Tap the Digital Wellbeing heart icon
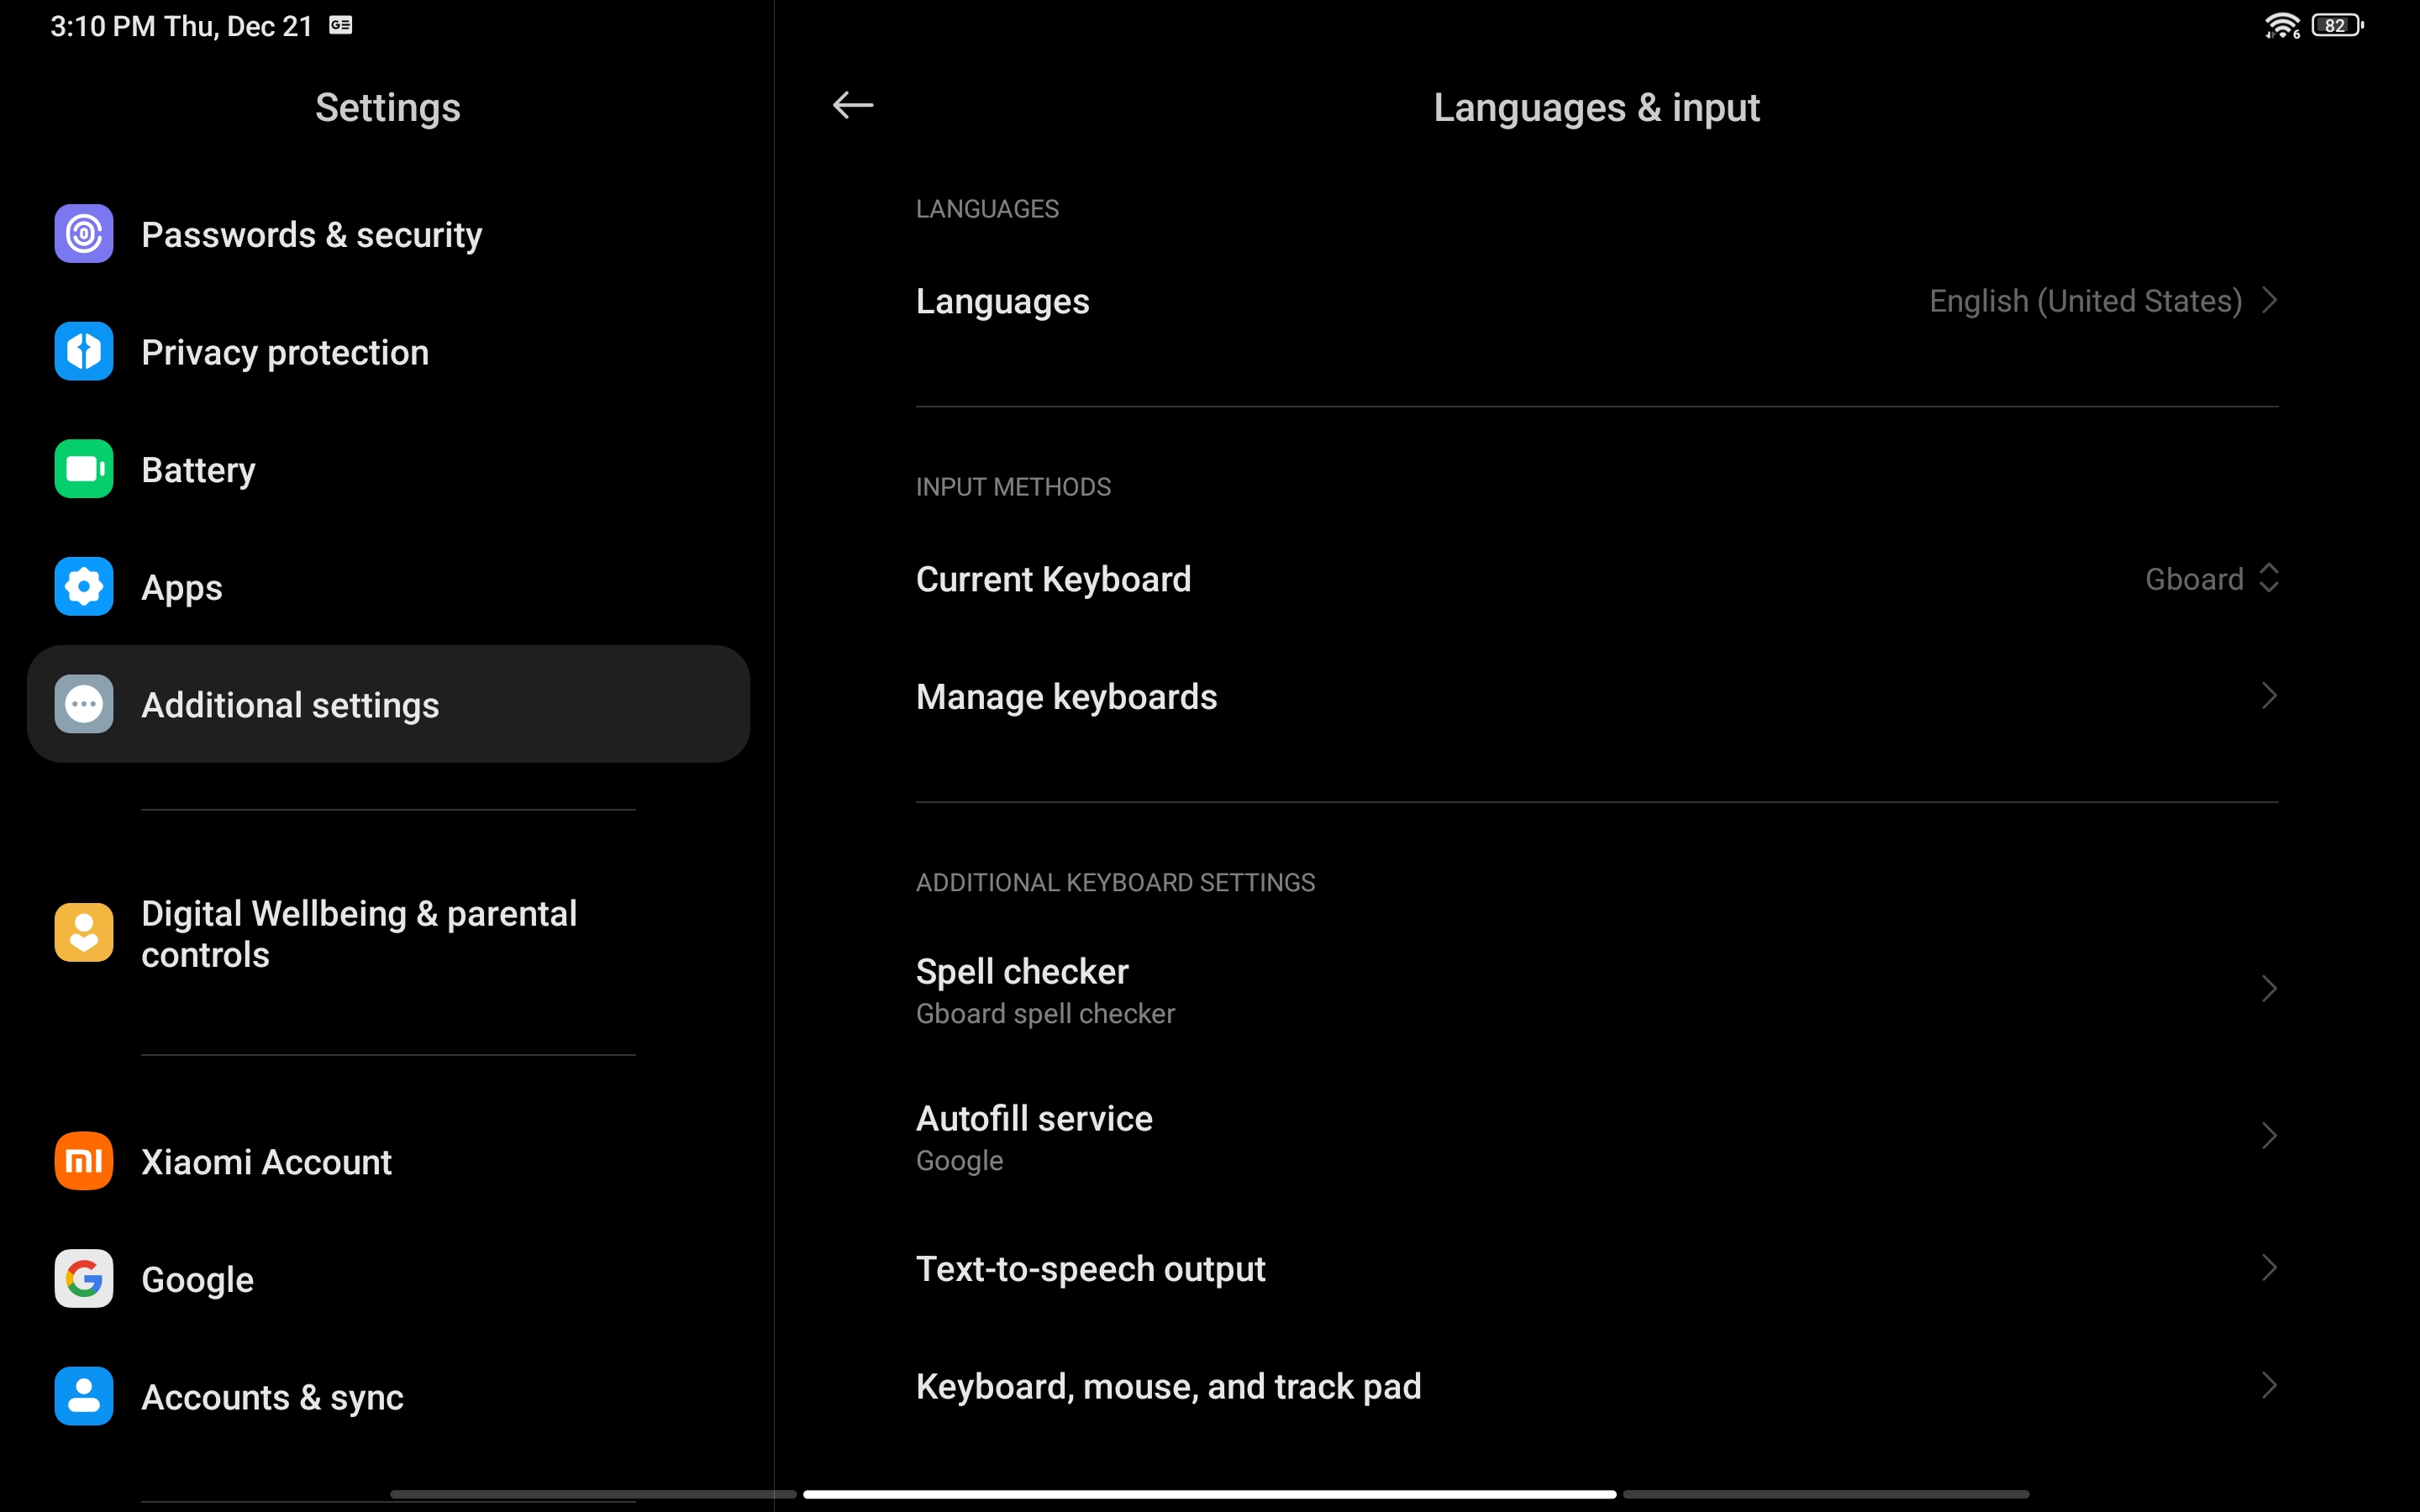 (84, 933)
